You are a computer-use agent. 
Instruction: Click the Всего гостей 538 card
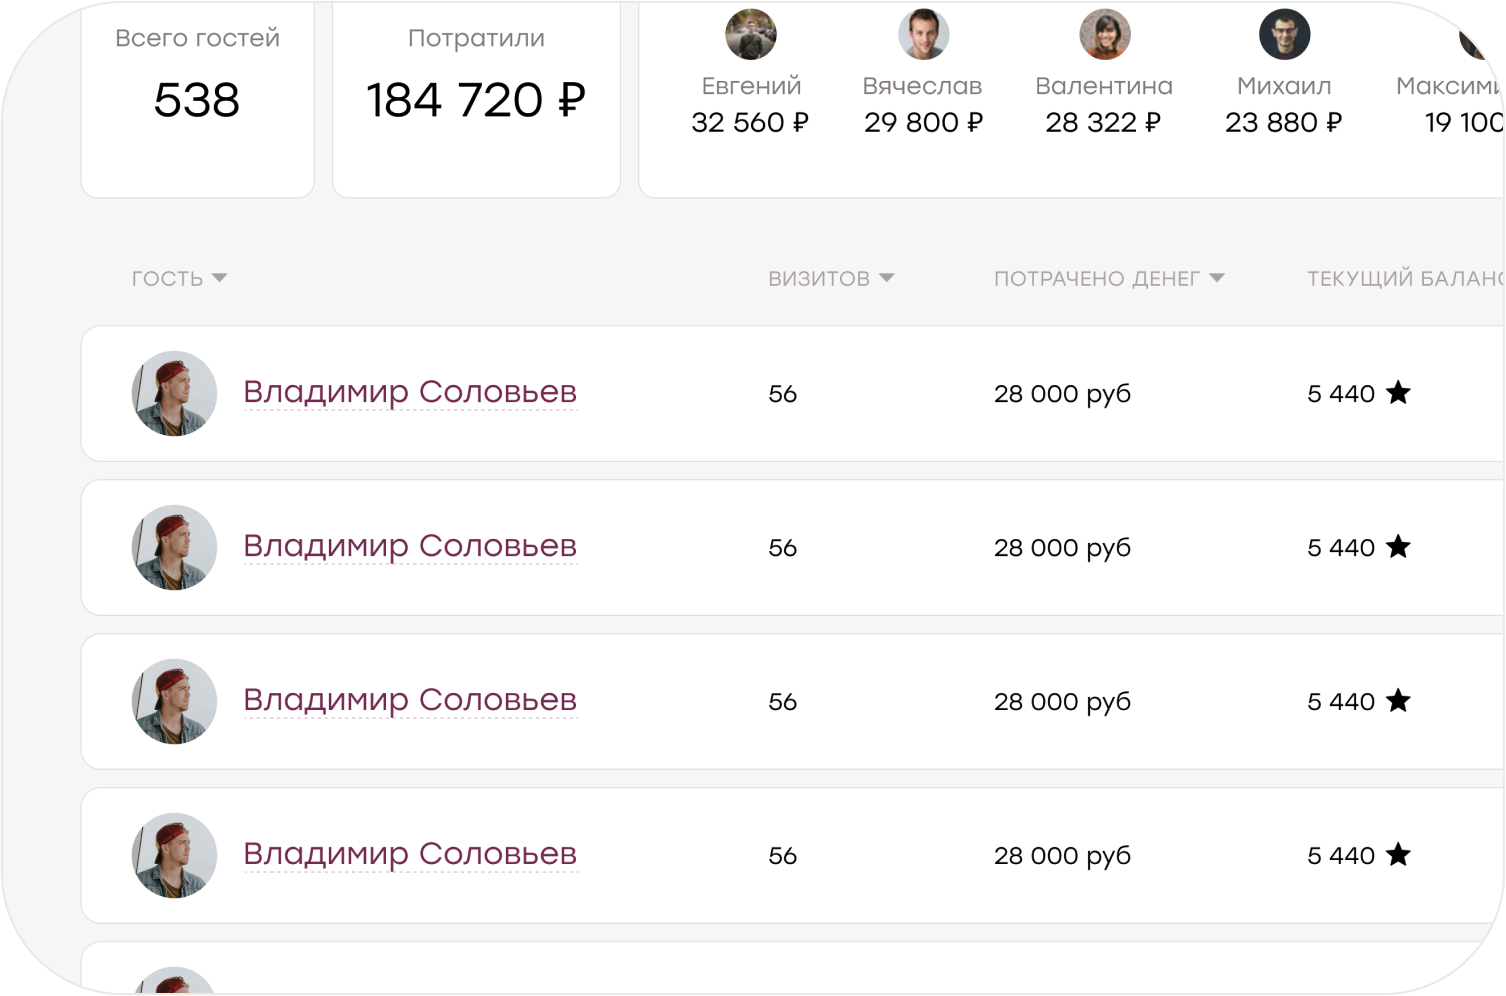pyautogui.click(x=197, y=98)
